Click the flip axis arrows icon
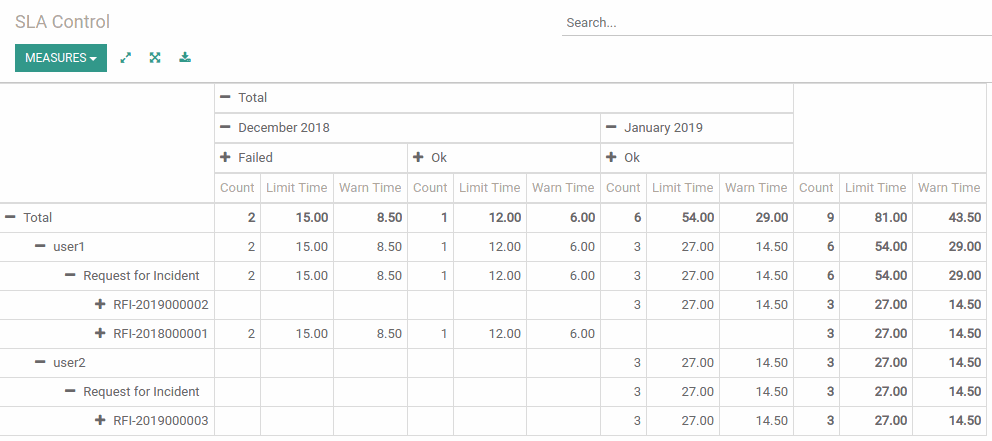992x441 pixels. click(x=126, y=58)
